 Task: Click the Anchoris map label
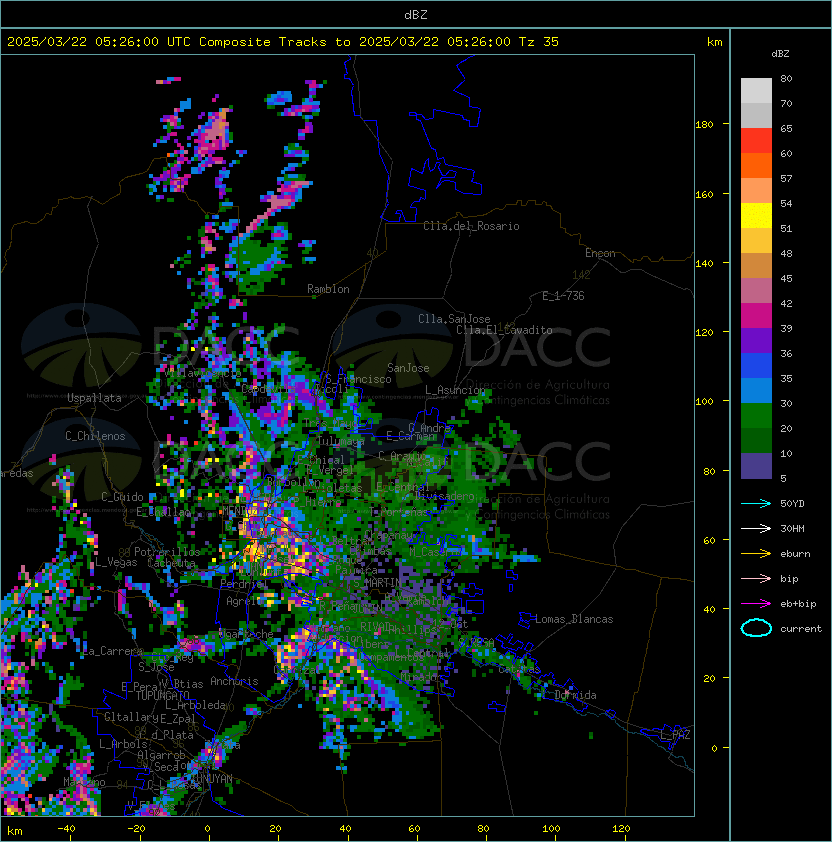click(x=234, y=681)
